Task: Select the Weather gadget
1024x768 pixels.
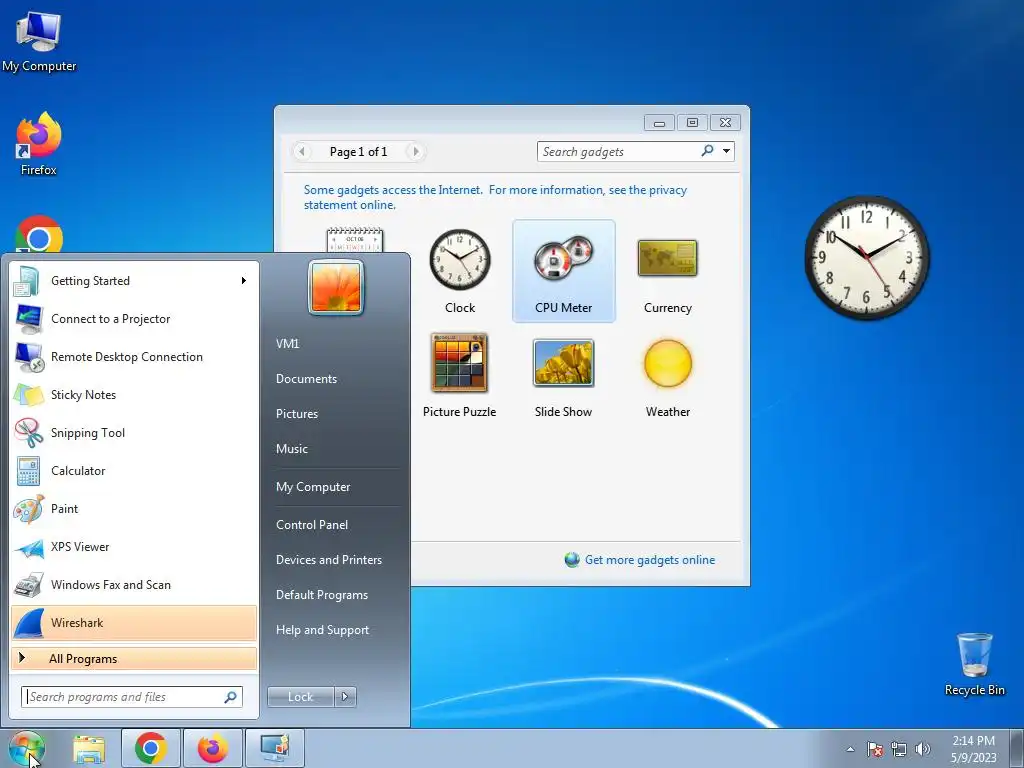Action: click(667, 376)
